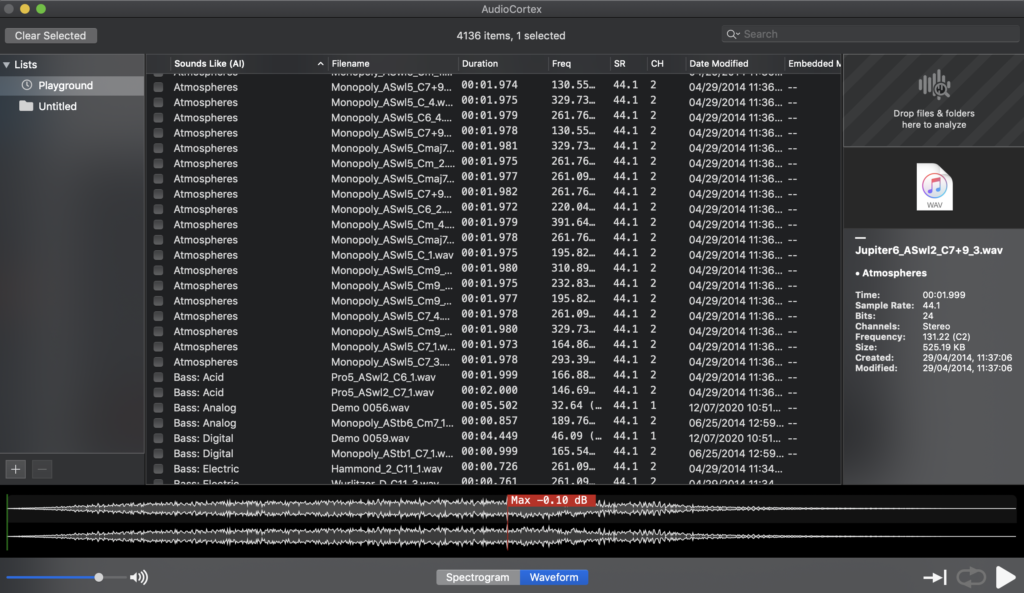Click the plus icon to add list

tap(16, 469)
